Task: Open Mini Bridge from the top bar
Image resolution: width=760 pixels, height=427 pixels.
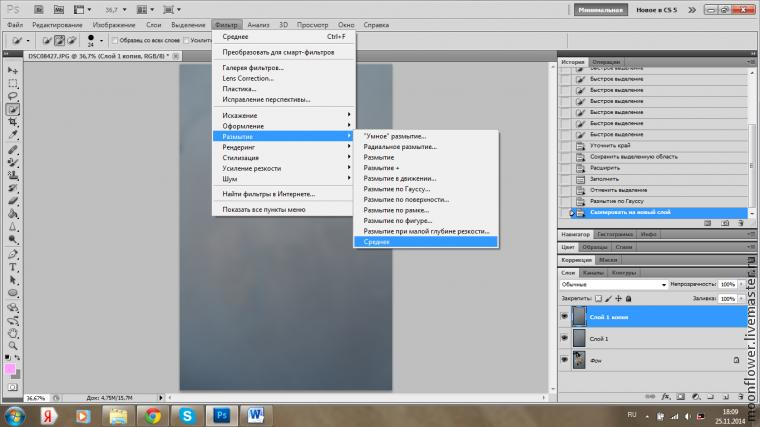Action: (x=59, y=10)
